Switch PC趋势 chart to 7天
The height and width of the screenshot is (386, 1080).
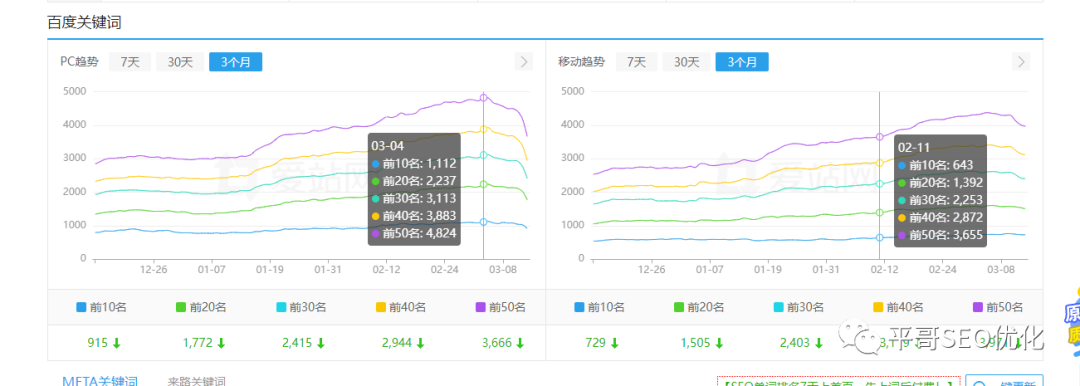click(x=130, y=62)
